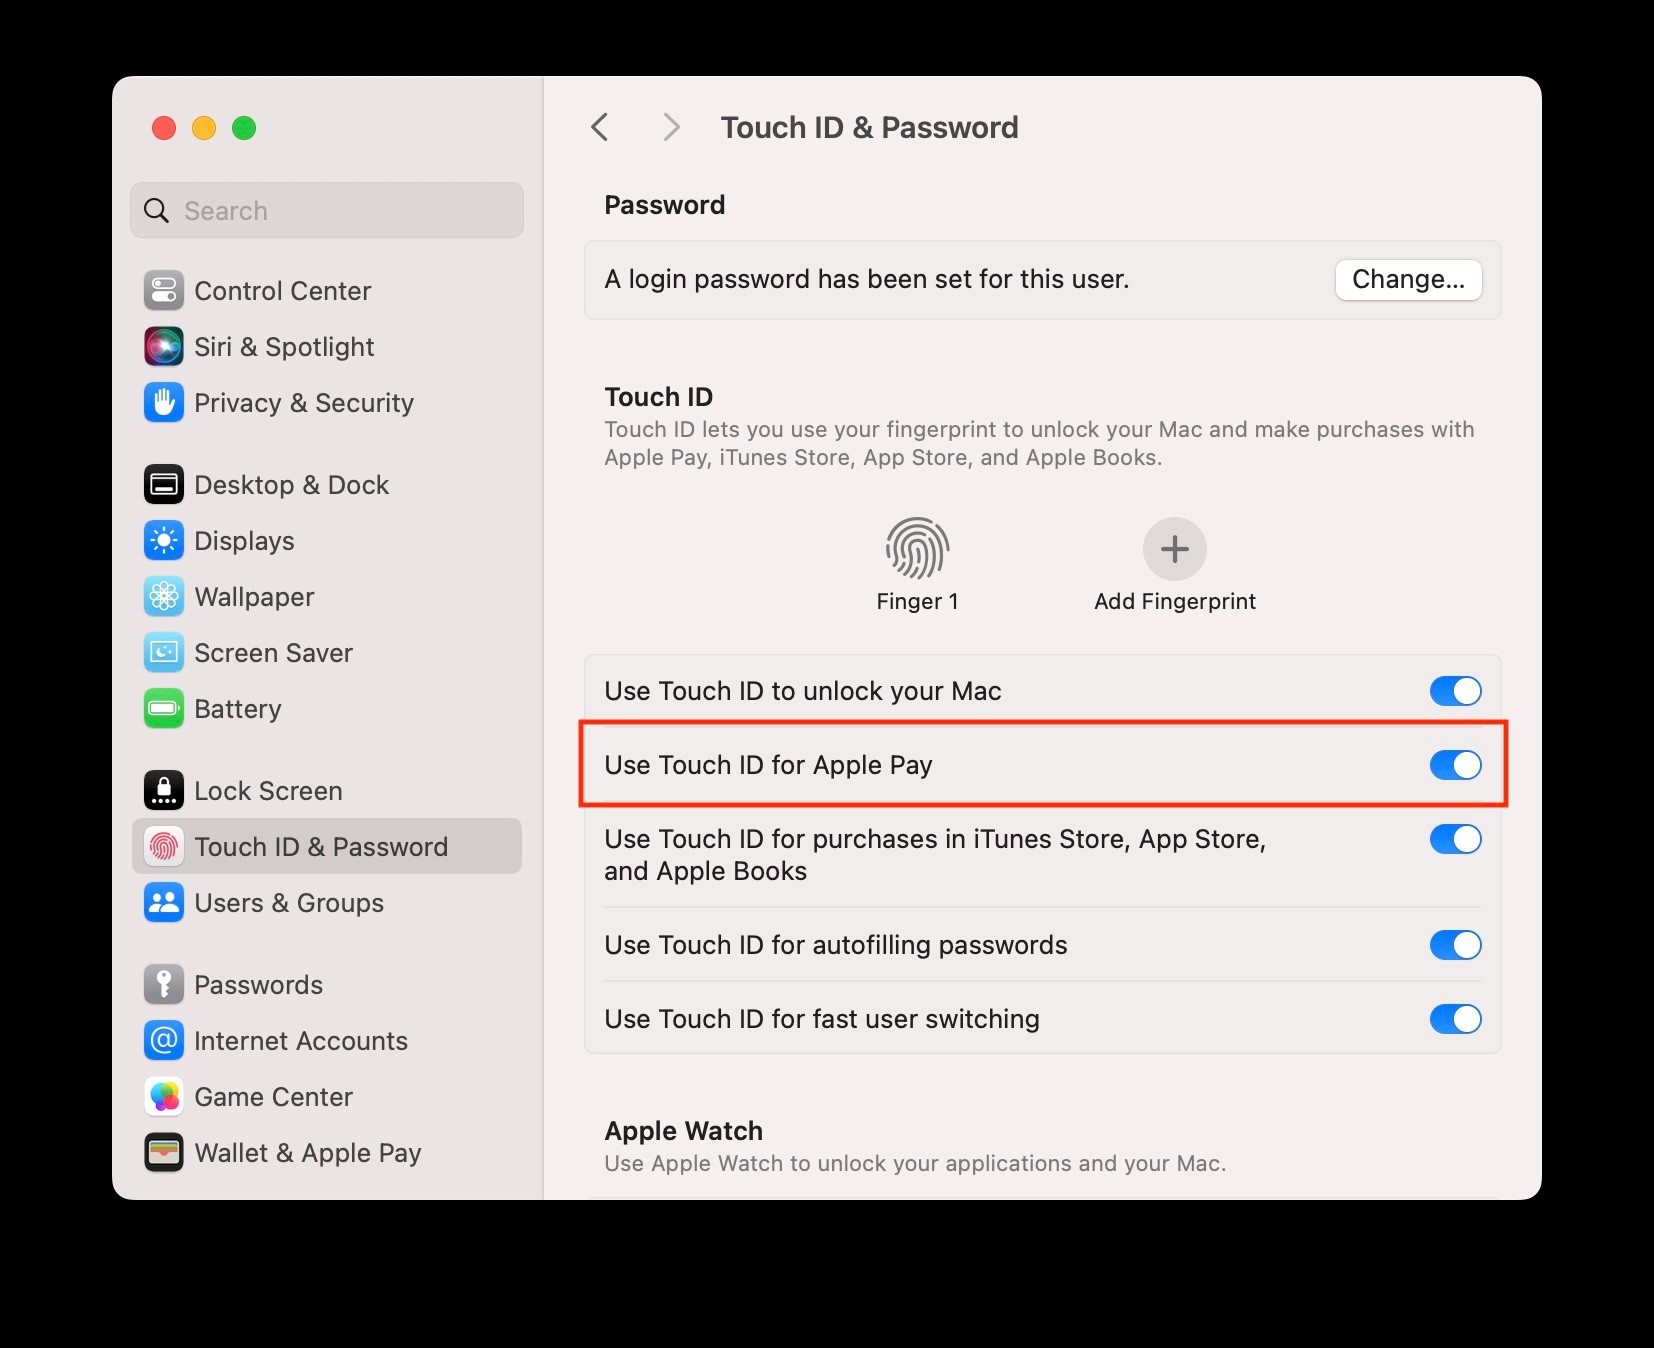The image size is (1654, 1348).
Task: Open Lock Screen settings
Action: [x=268, y=790]
